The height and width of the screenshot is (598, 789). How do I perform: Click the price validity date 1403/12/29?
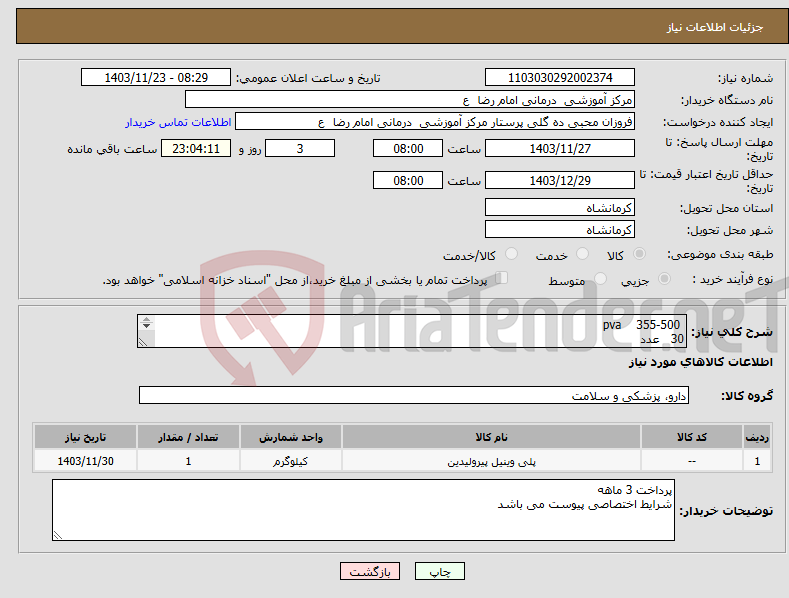click(560, 180)
